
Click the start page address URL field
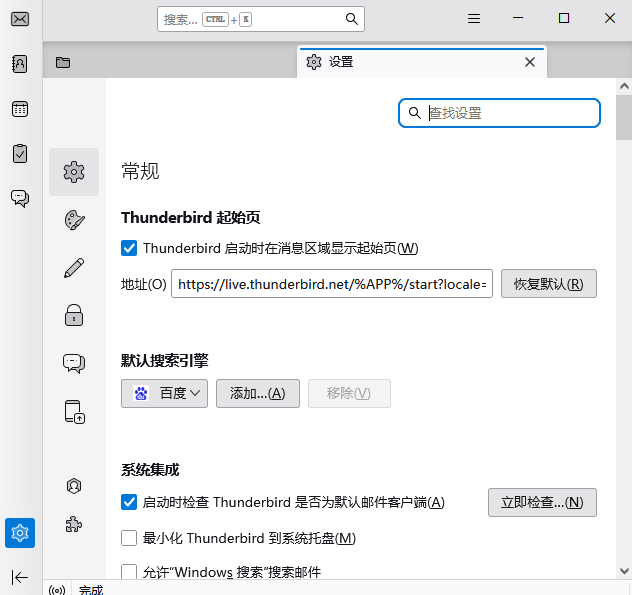coord(332,284)
